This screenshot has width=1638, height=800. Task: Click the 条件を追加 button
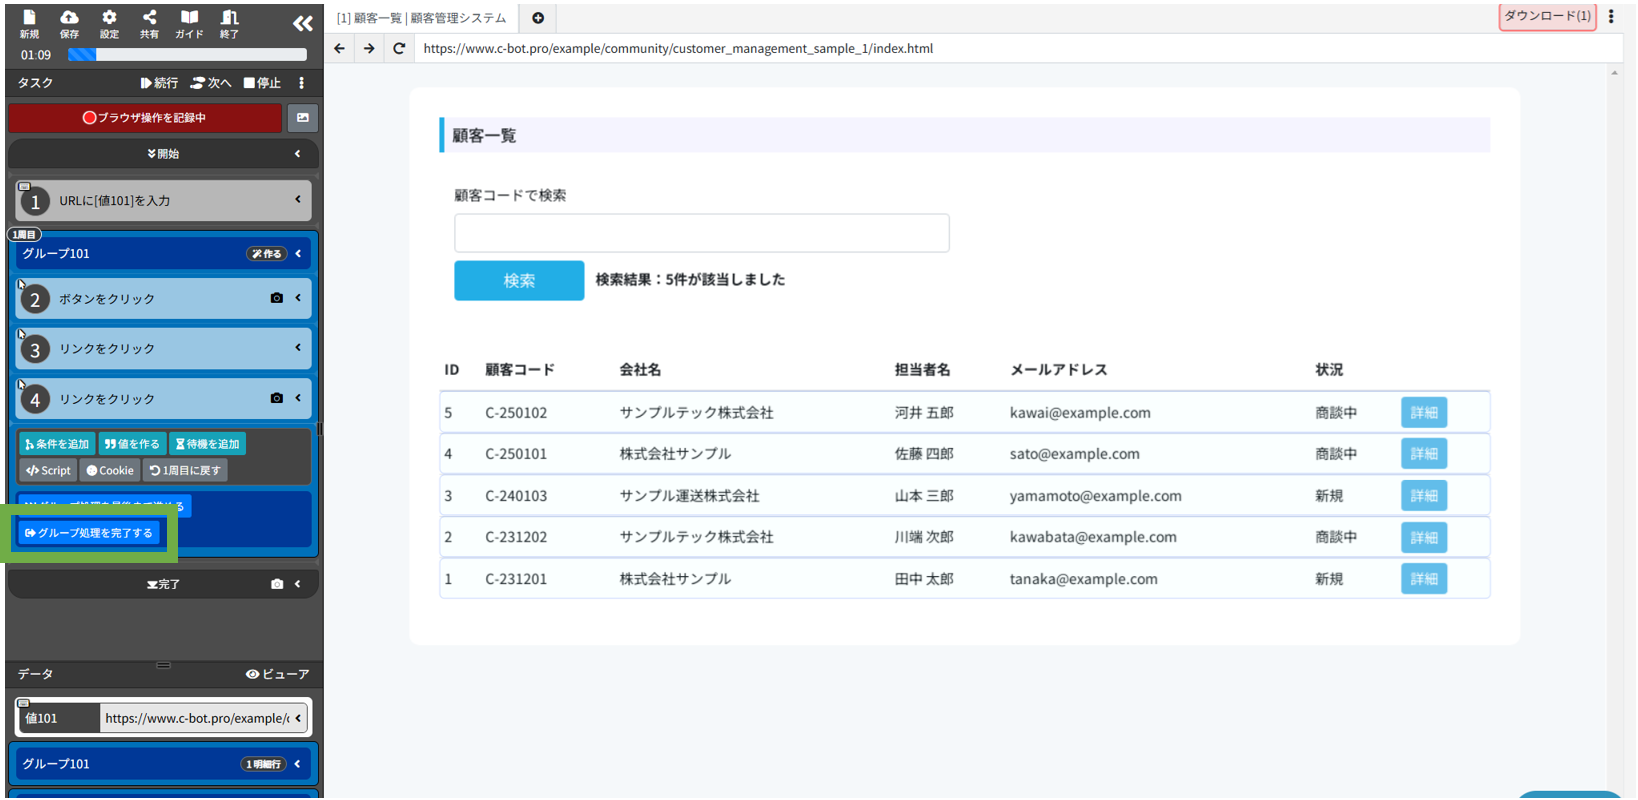pyautogui.click(x=57, y=444)
